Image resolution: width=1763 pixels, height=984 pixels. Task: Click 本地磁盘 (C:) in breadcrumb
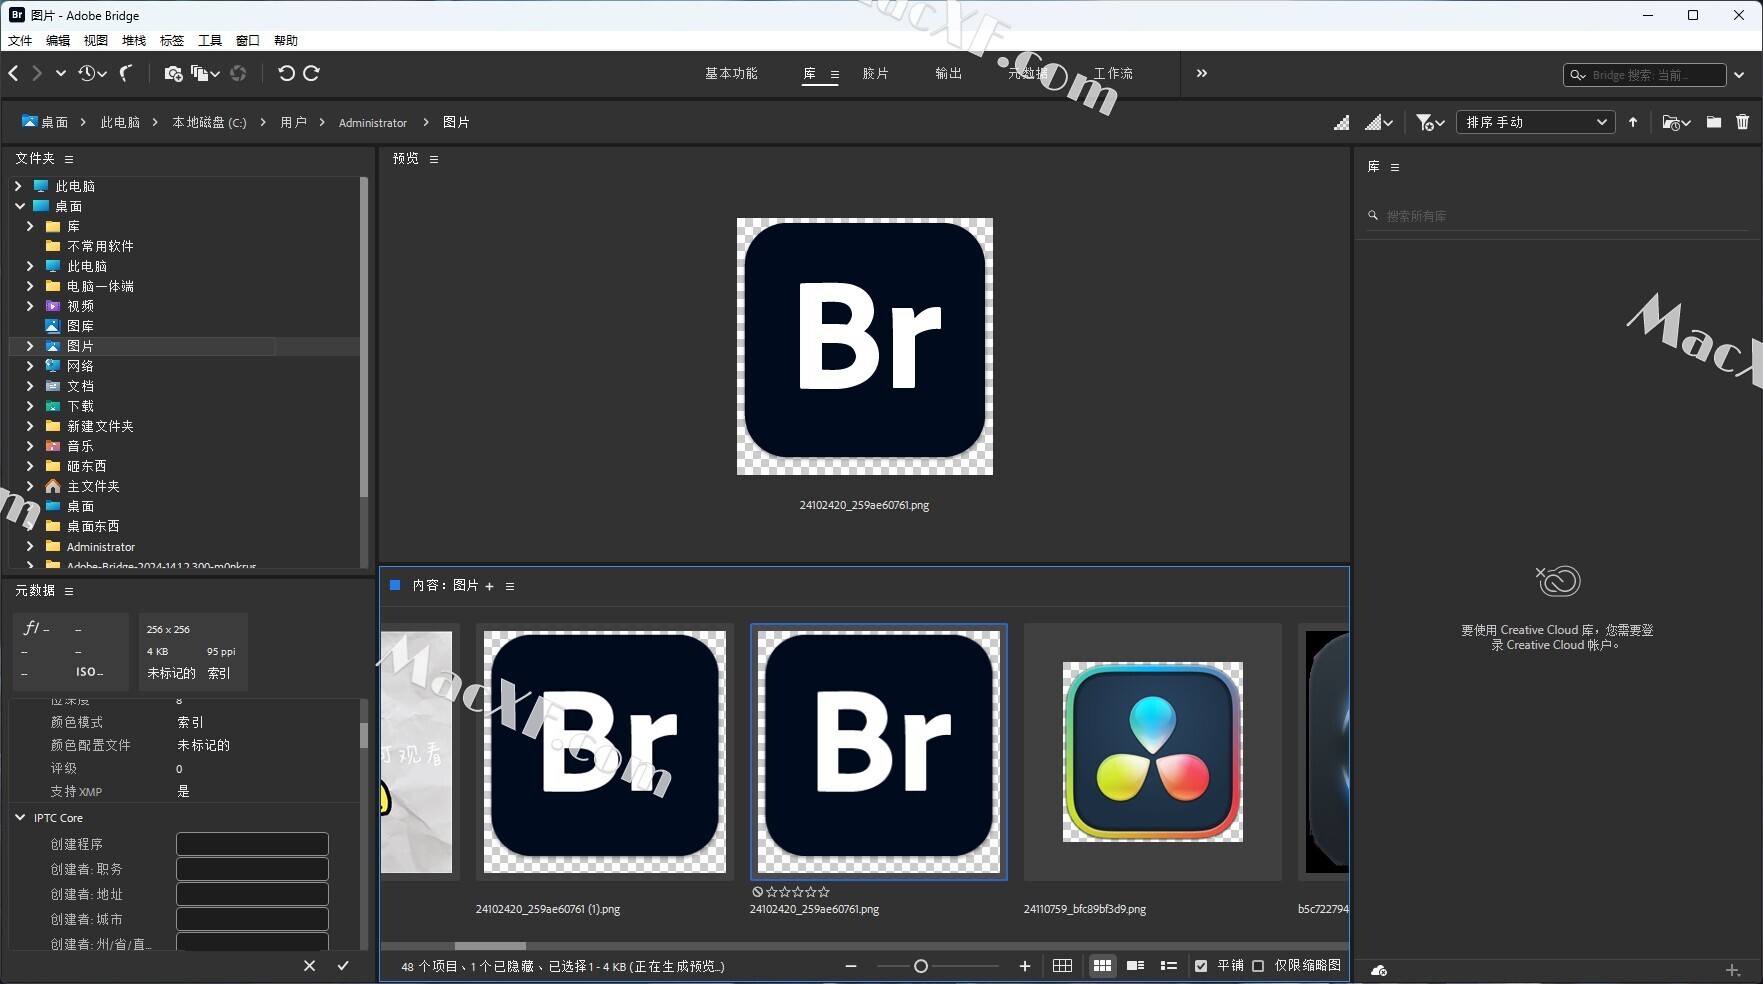(209, 122)
